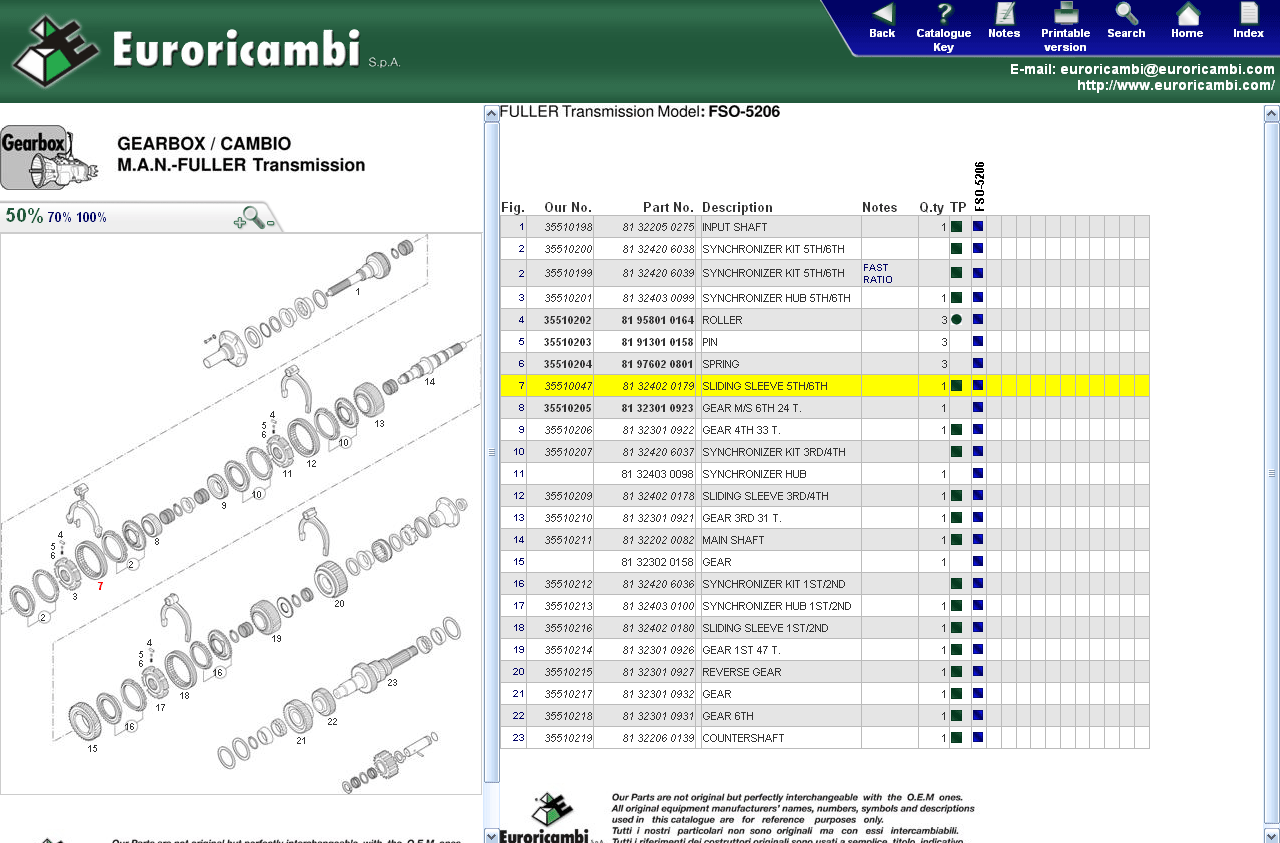Open the FAST RATIO note link
Screen dimensions: 1280x843
[x=876, y=273]
